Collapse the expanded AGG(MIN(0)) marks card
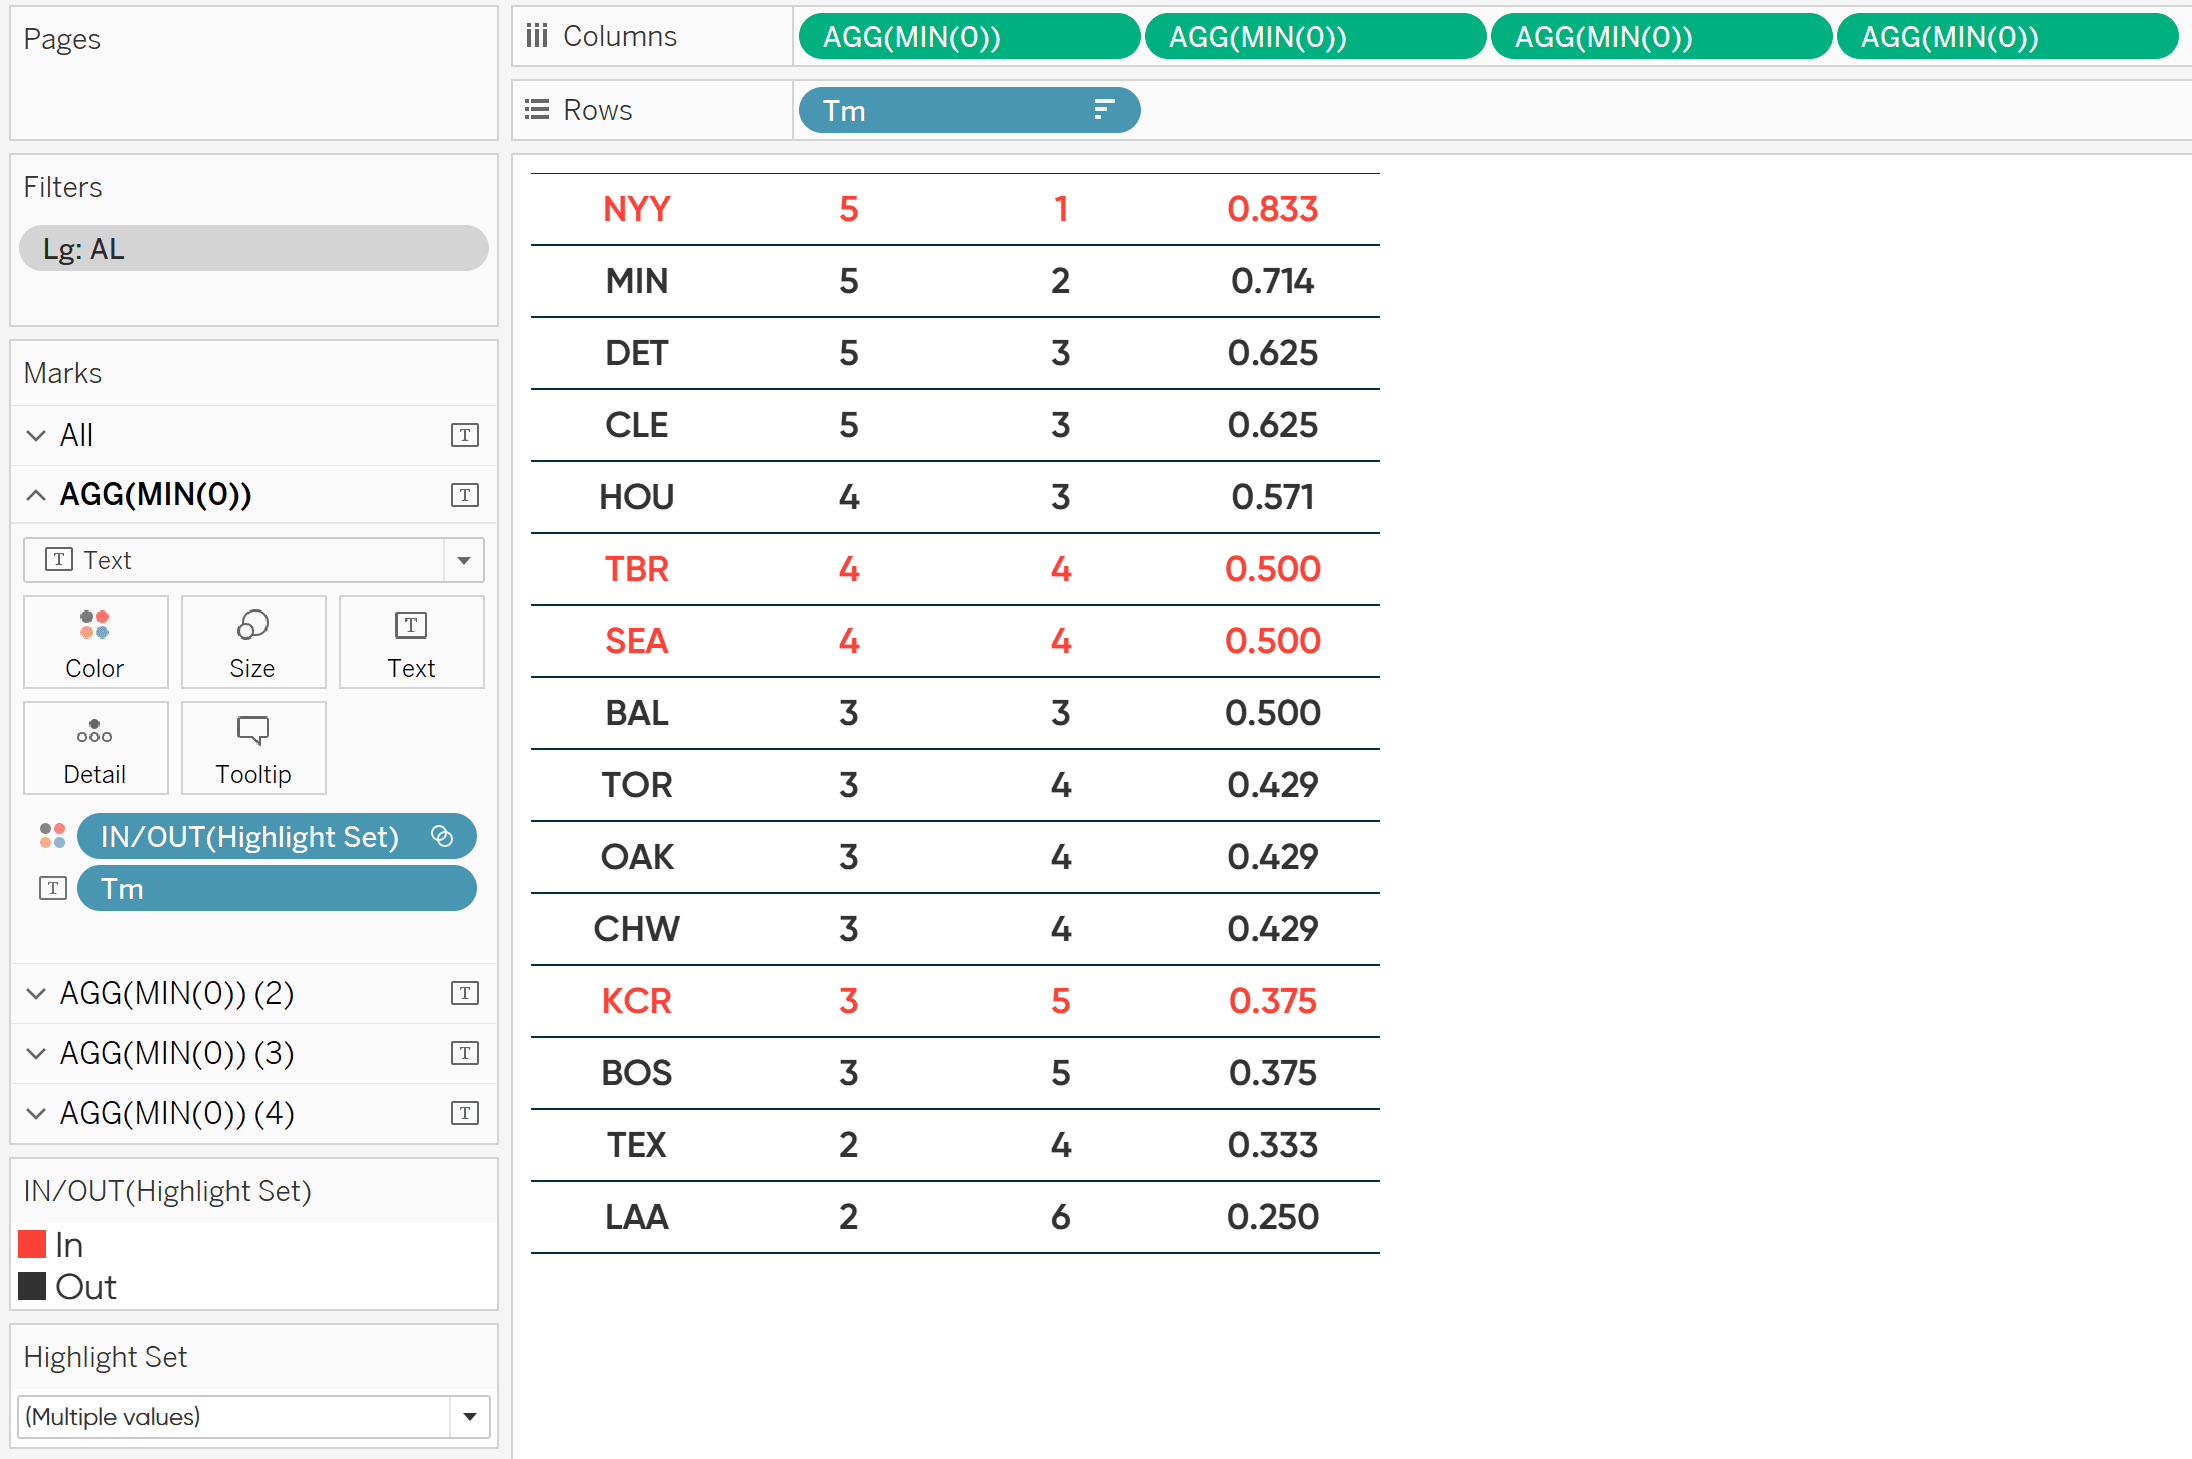The width and height of the screenshot is (2192, 1459). tap(36, 494)
